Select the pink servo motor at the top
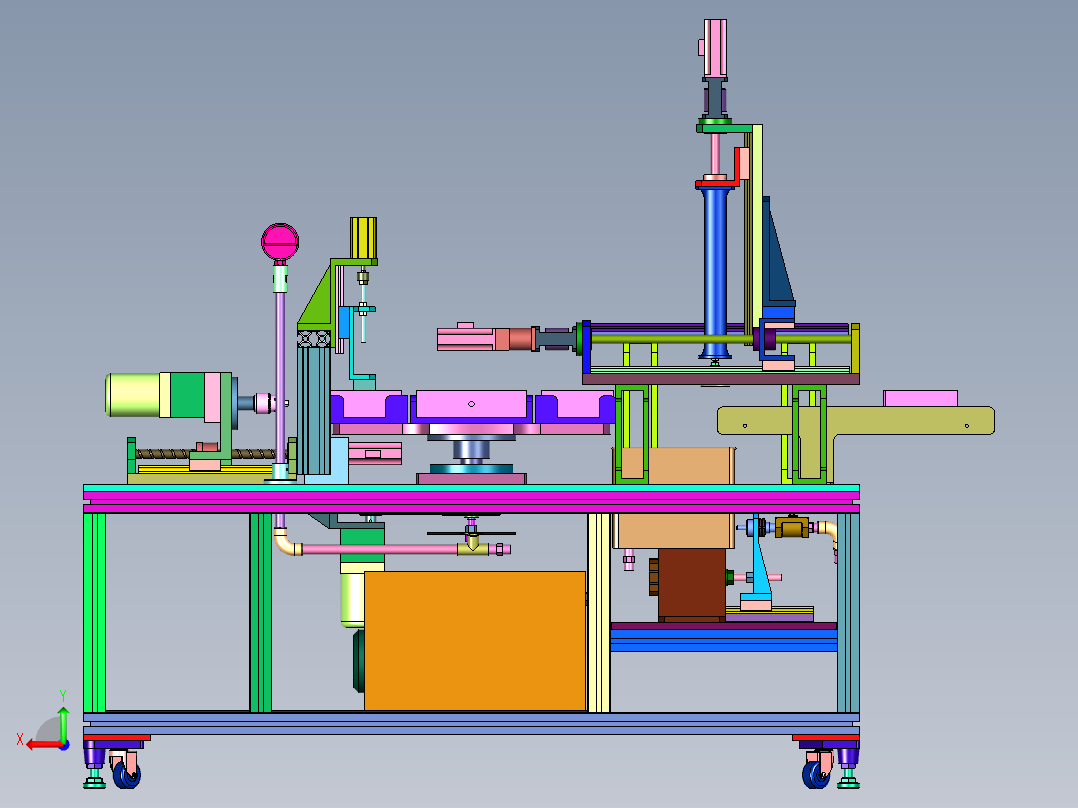The image size is (1078, 808). pos(714,47)
